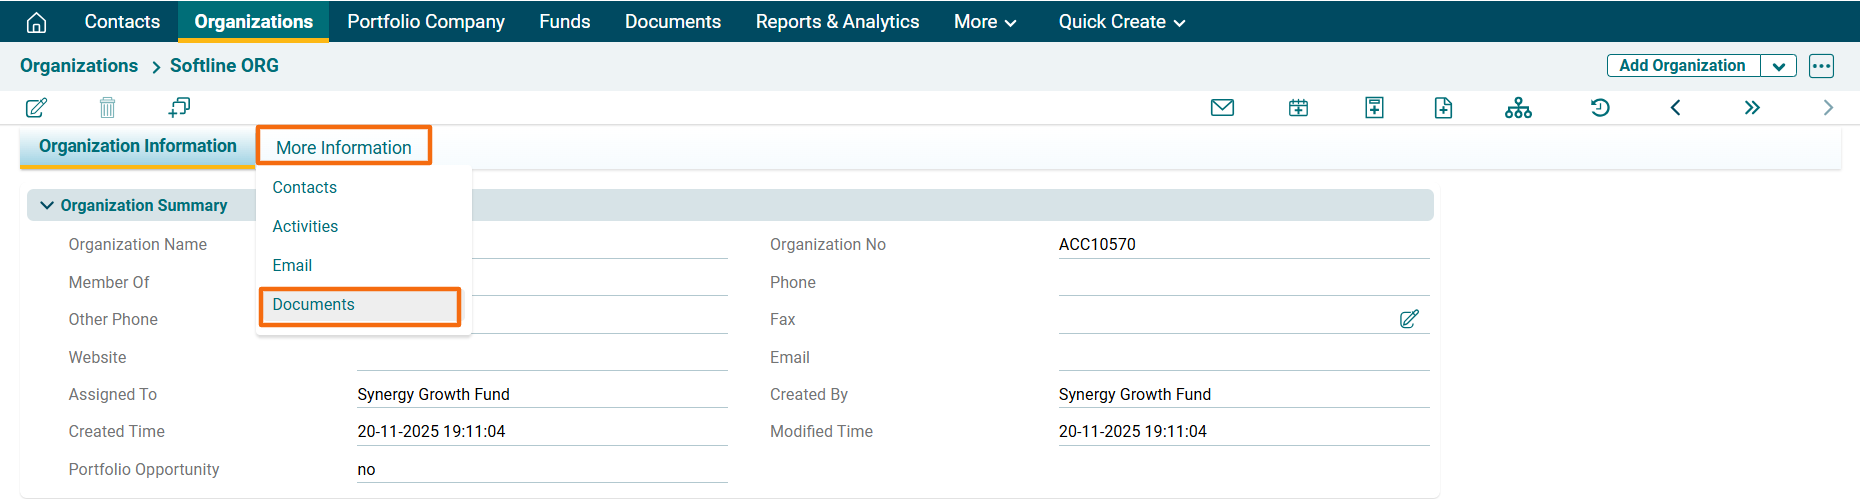Click the delete trash can icon

point(107,108)
